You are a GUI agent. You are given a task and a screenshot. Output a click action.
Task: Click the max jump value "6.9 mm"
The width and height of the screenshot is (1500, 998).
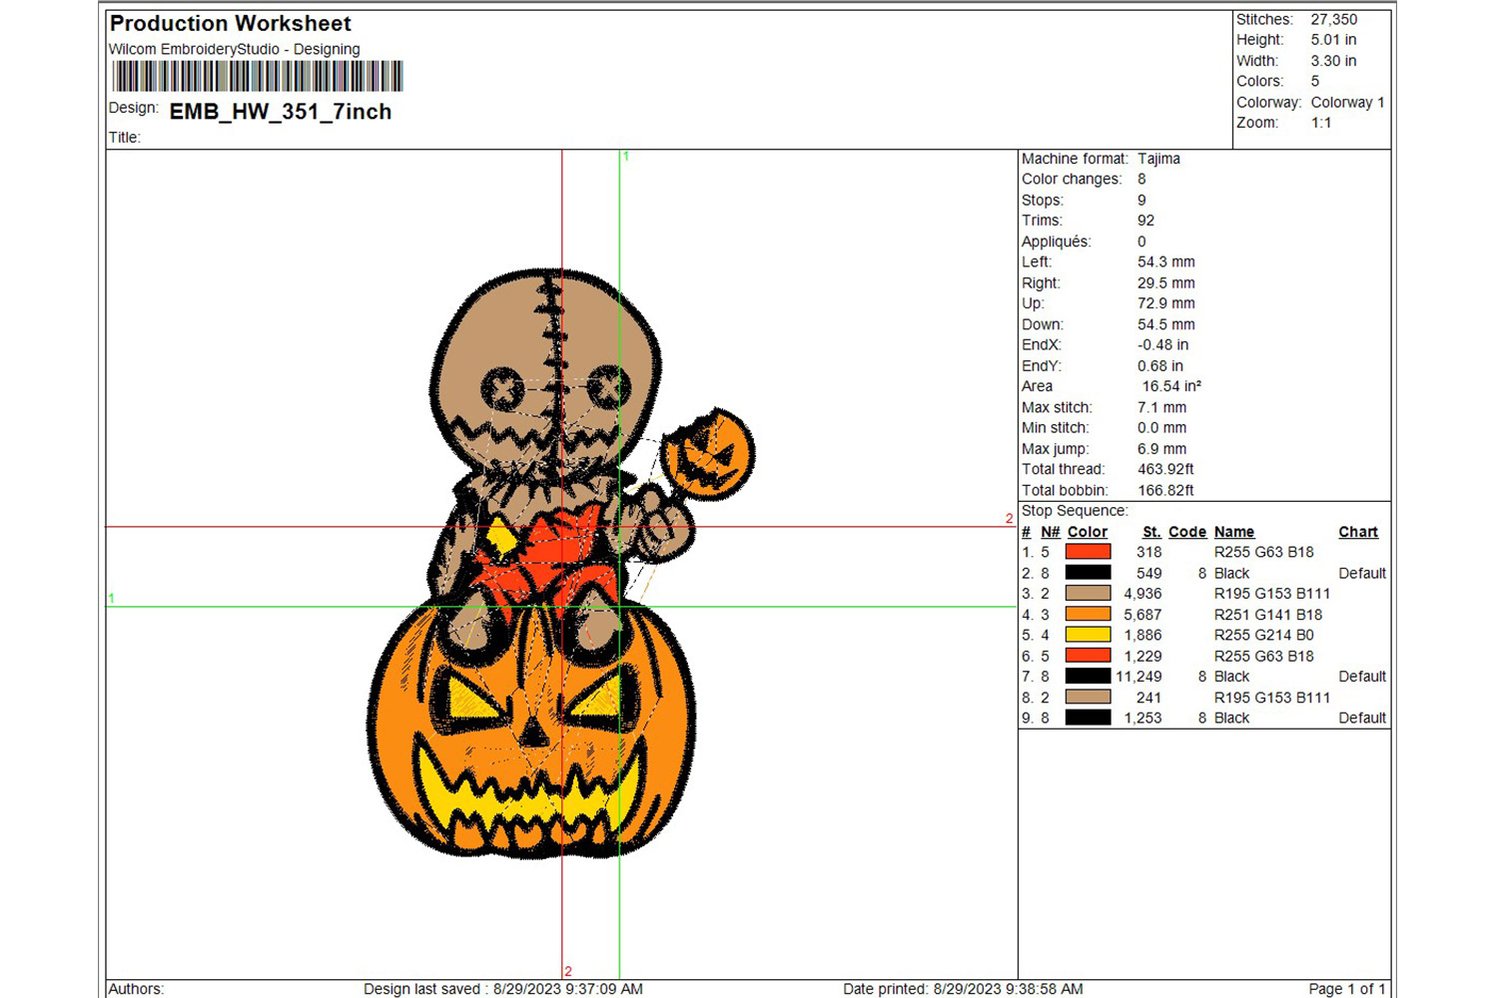point(1162,449)
